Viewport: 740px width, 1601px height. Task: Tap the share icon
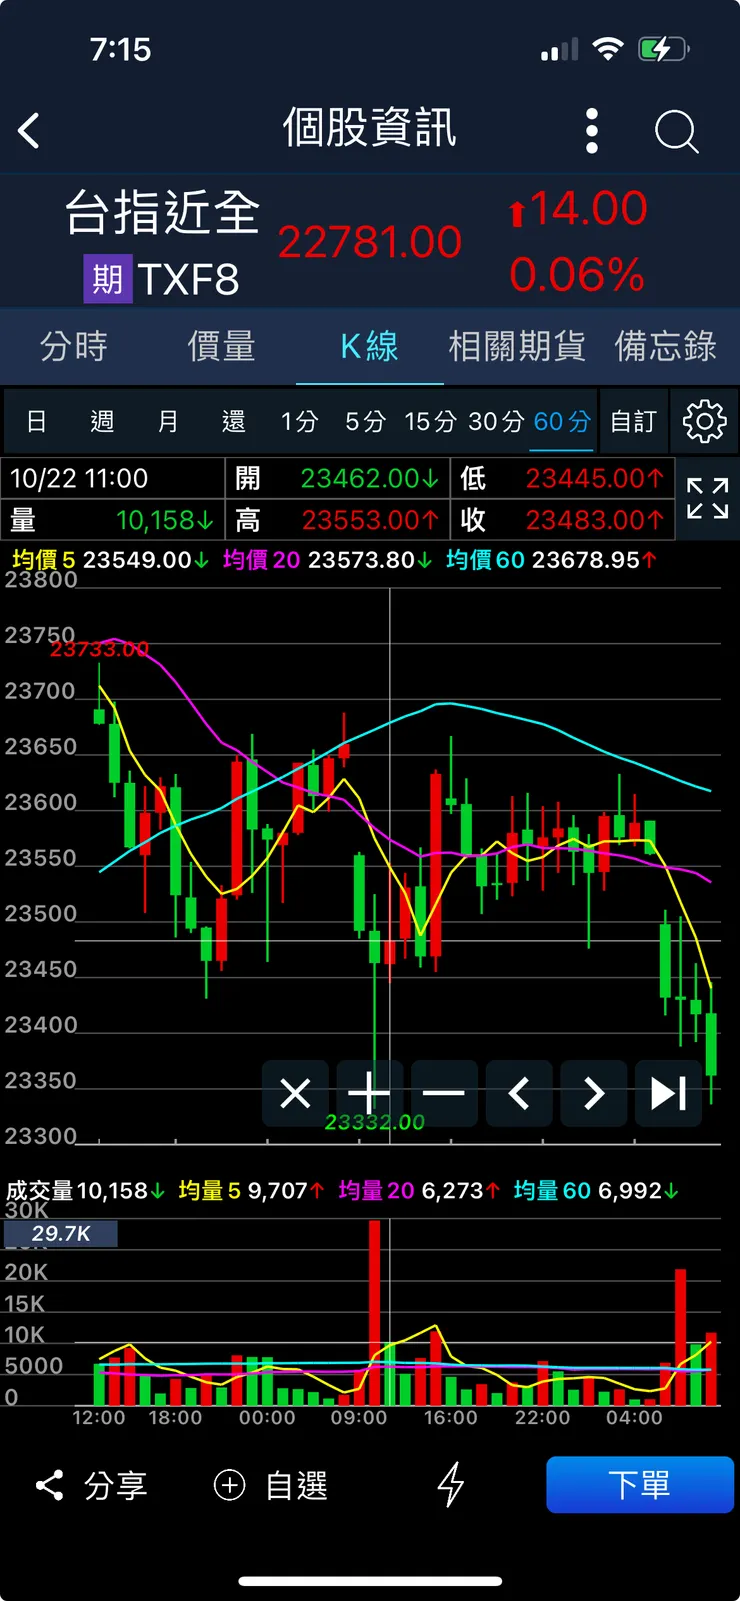point(49,1485)
